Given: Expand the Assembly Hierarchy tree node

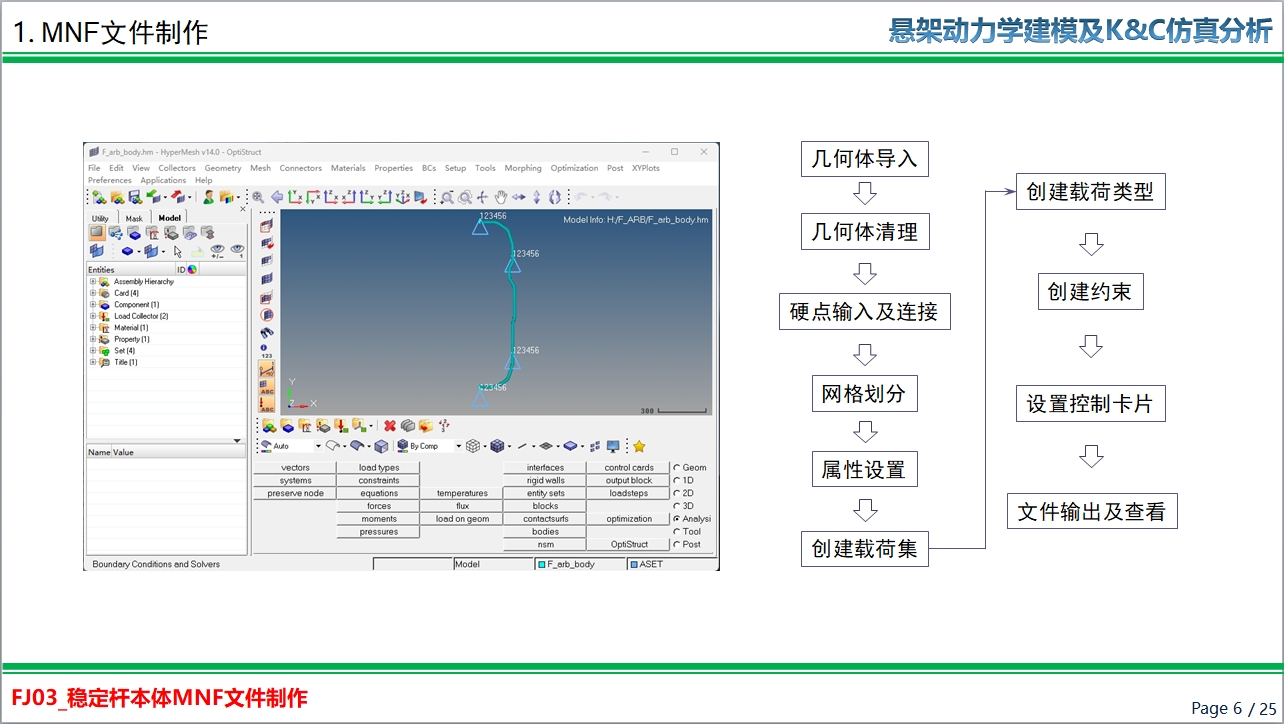Looking at the screenshot, I should (x=93, y=282).
